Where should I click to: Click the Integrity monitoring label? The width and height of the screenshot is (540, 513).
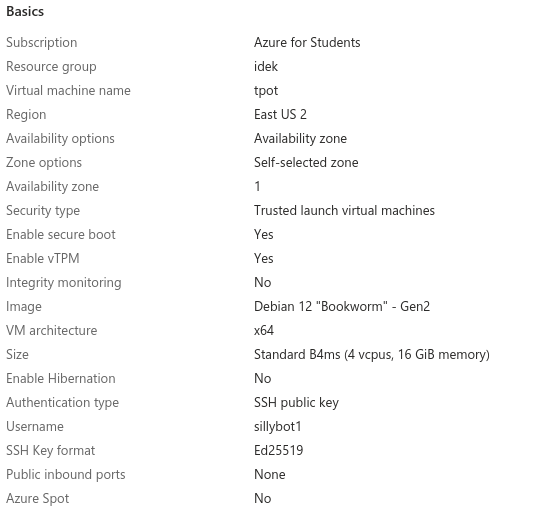click(x=64, y=283)
